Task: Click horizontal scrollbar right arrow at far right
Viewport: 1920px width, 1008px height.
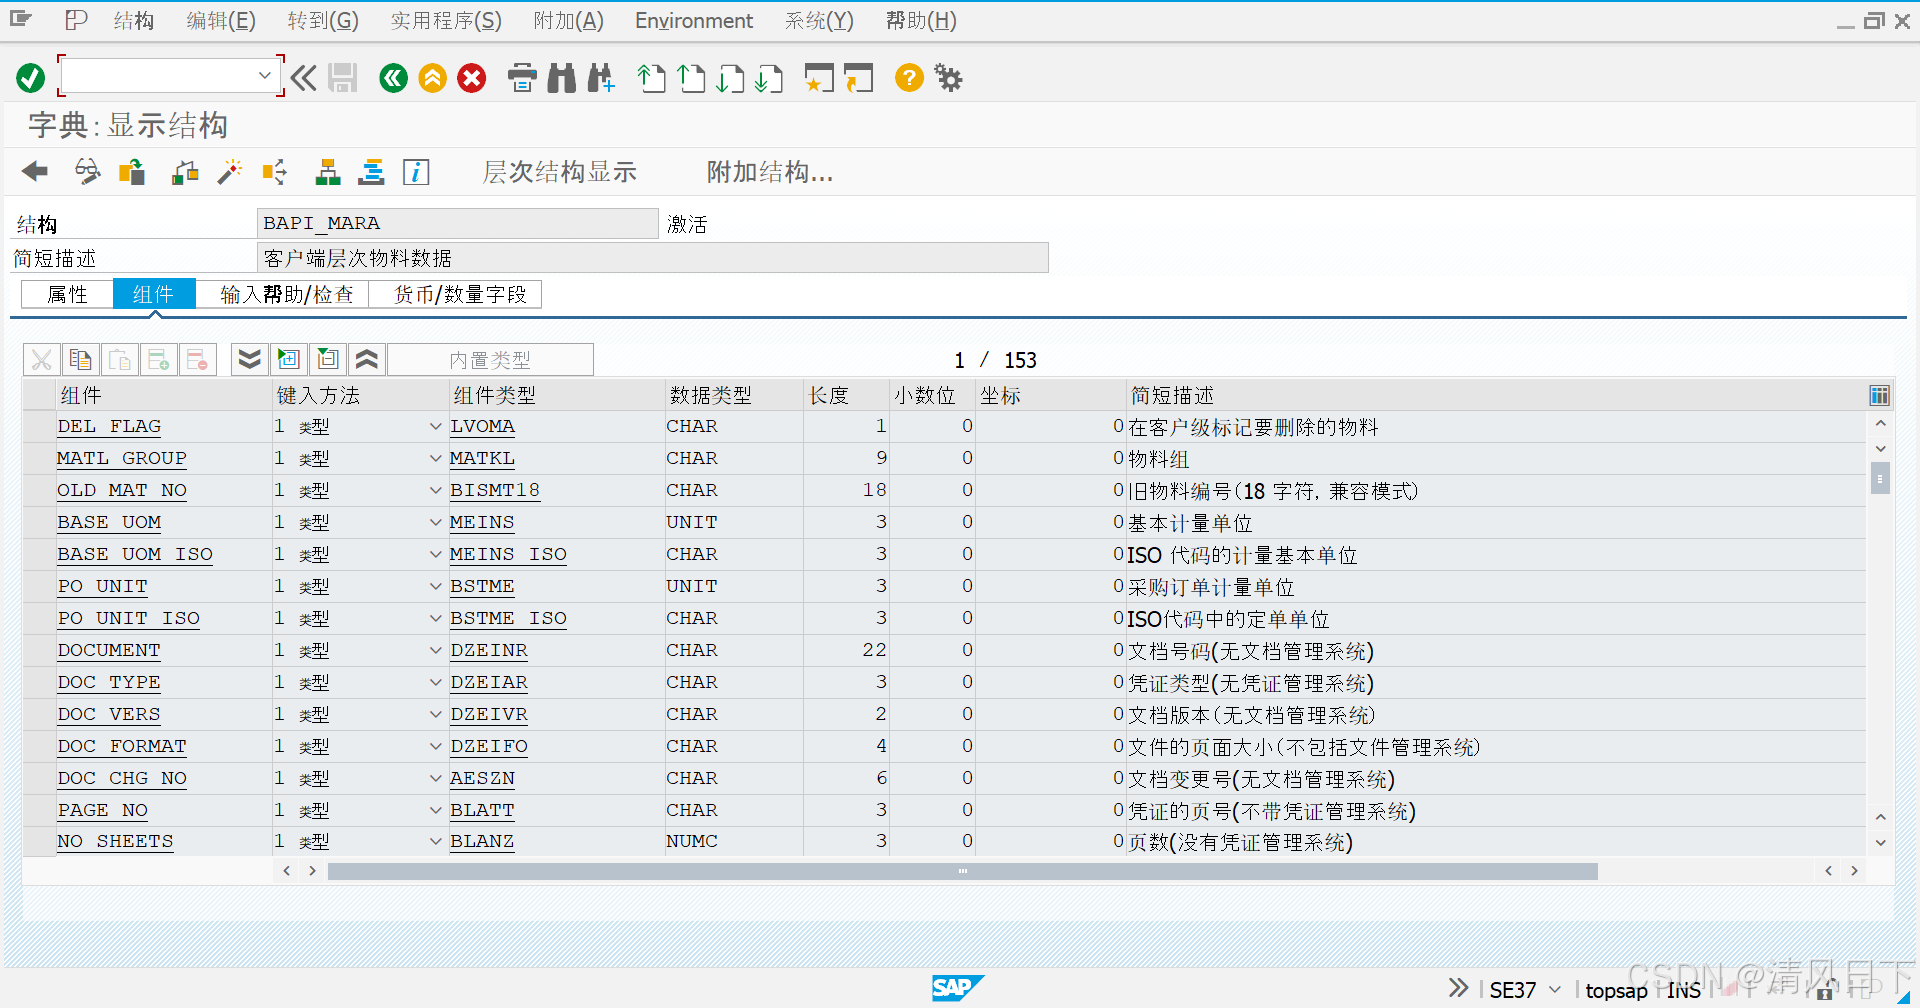Action: coord(1854,871)
